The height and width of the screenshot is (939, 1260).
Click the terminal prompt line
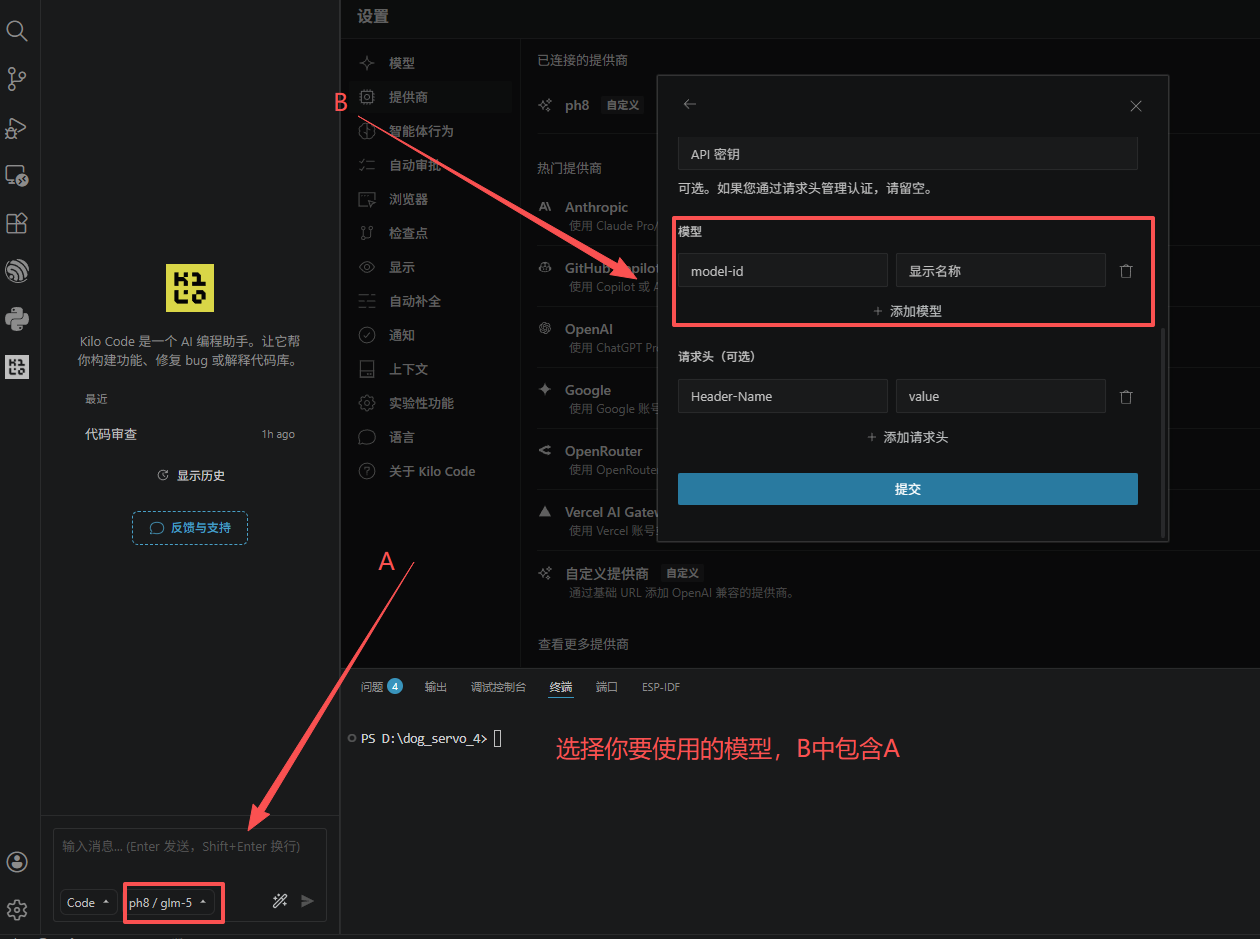tap(430, 739)
